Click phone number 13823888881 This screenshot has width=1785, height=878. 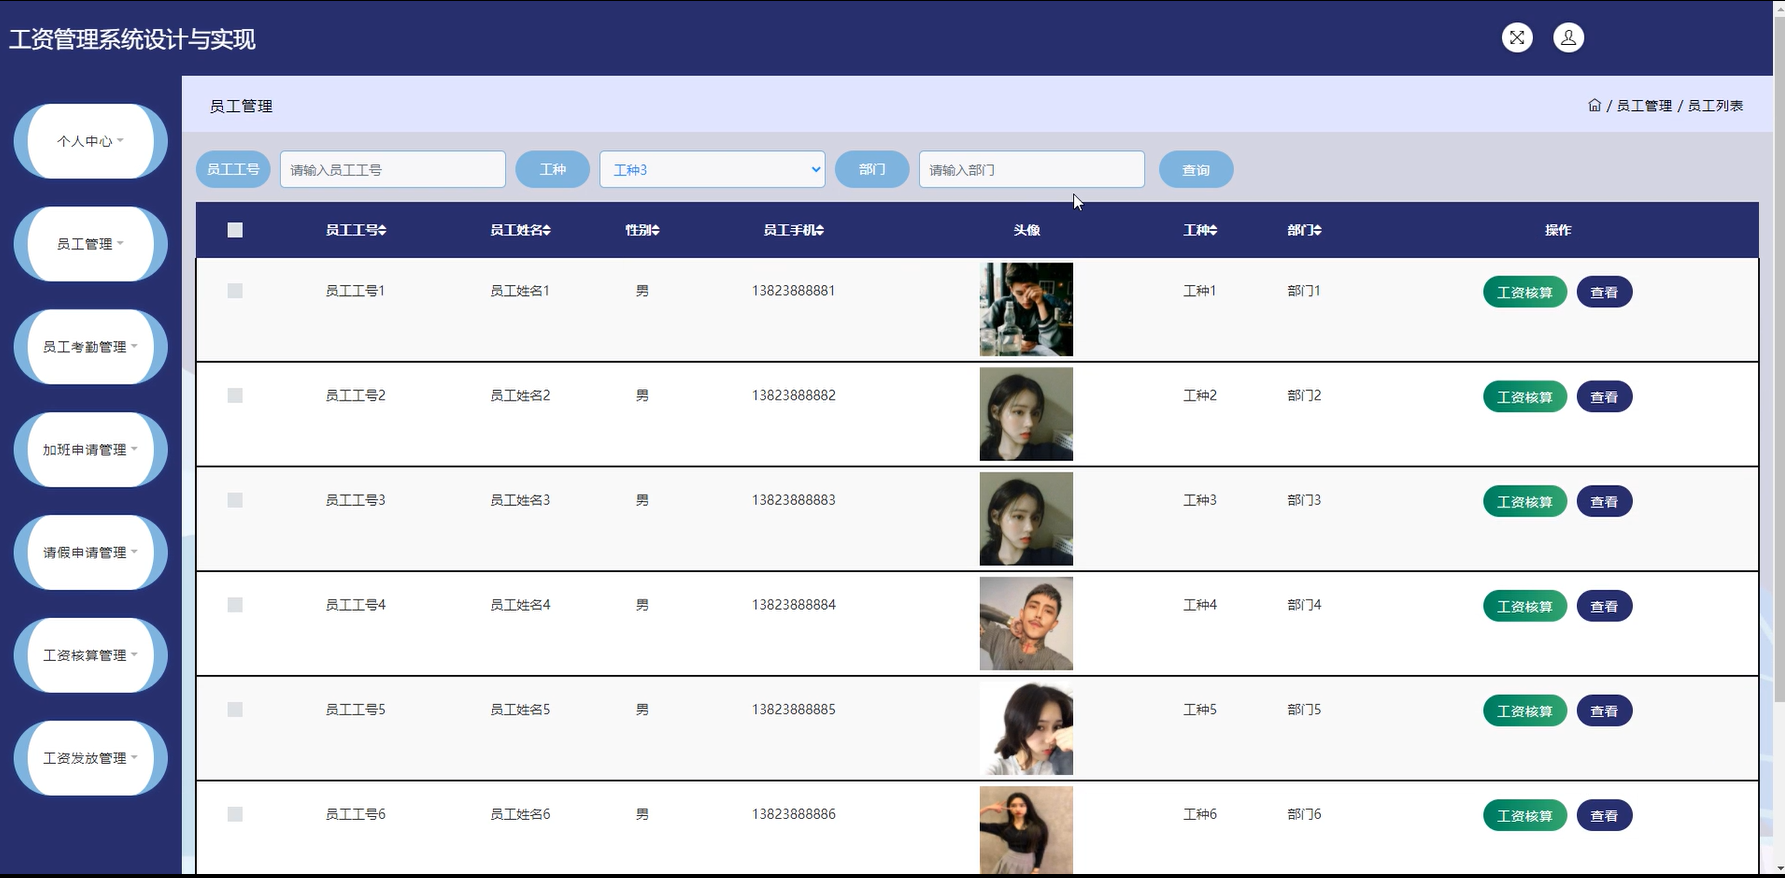pos(794,291)
